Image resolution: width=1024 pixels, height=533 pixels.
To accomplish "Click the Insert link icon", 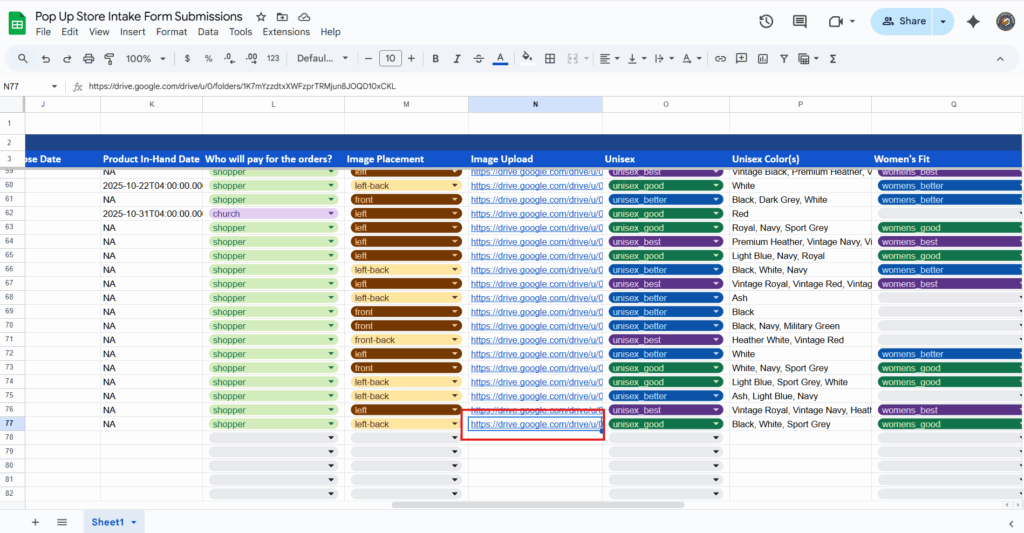I will 720,59.
